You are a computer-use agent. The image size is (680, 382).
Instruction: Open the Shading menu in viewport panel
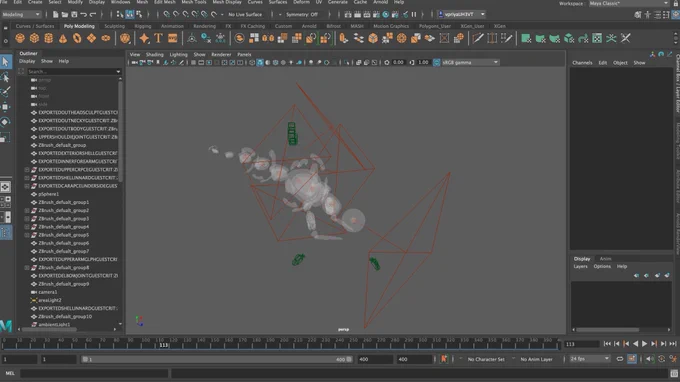[x=154, y=55]
